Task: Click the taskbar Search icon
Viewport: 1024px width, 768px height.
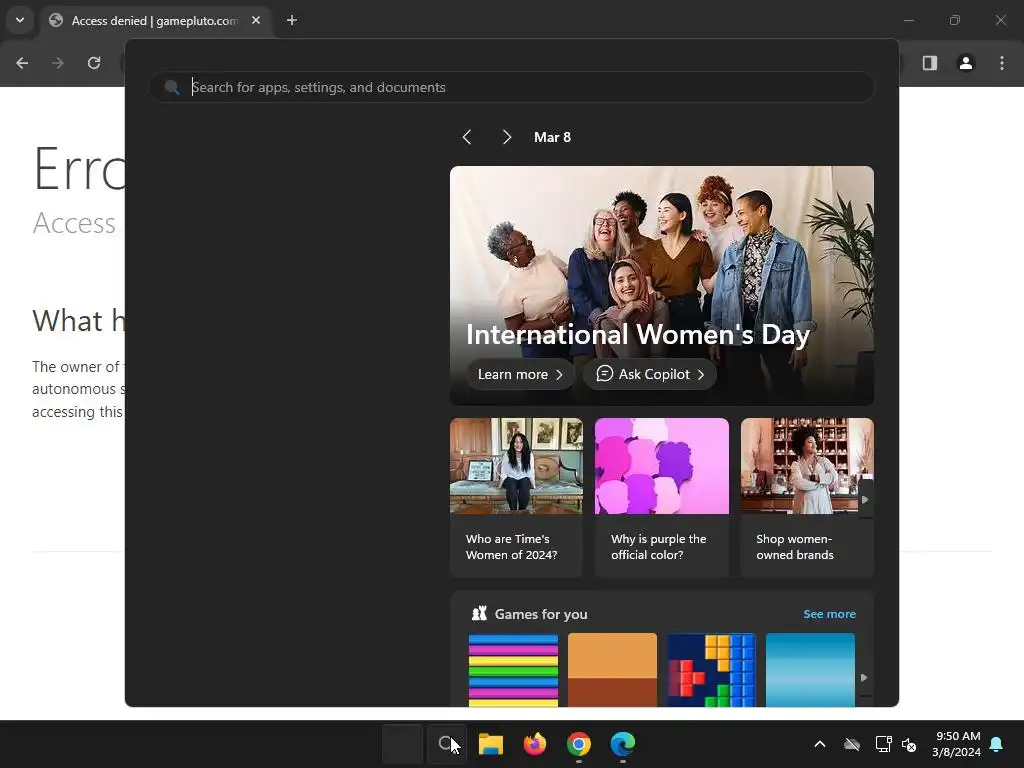Action: pyautogui.click(x=447, y=744)
